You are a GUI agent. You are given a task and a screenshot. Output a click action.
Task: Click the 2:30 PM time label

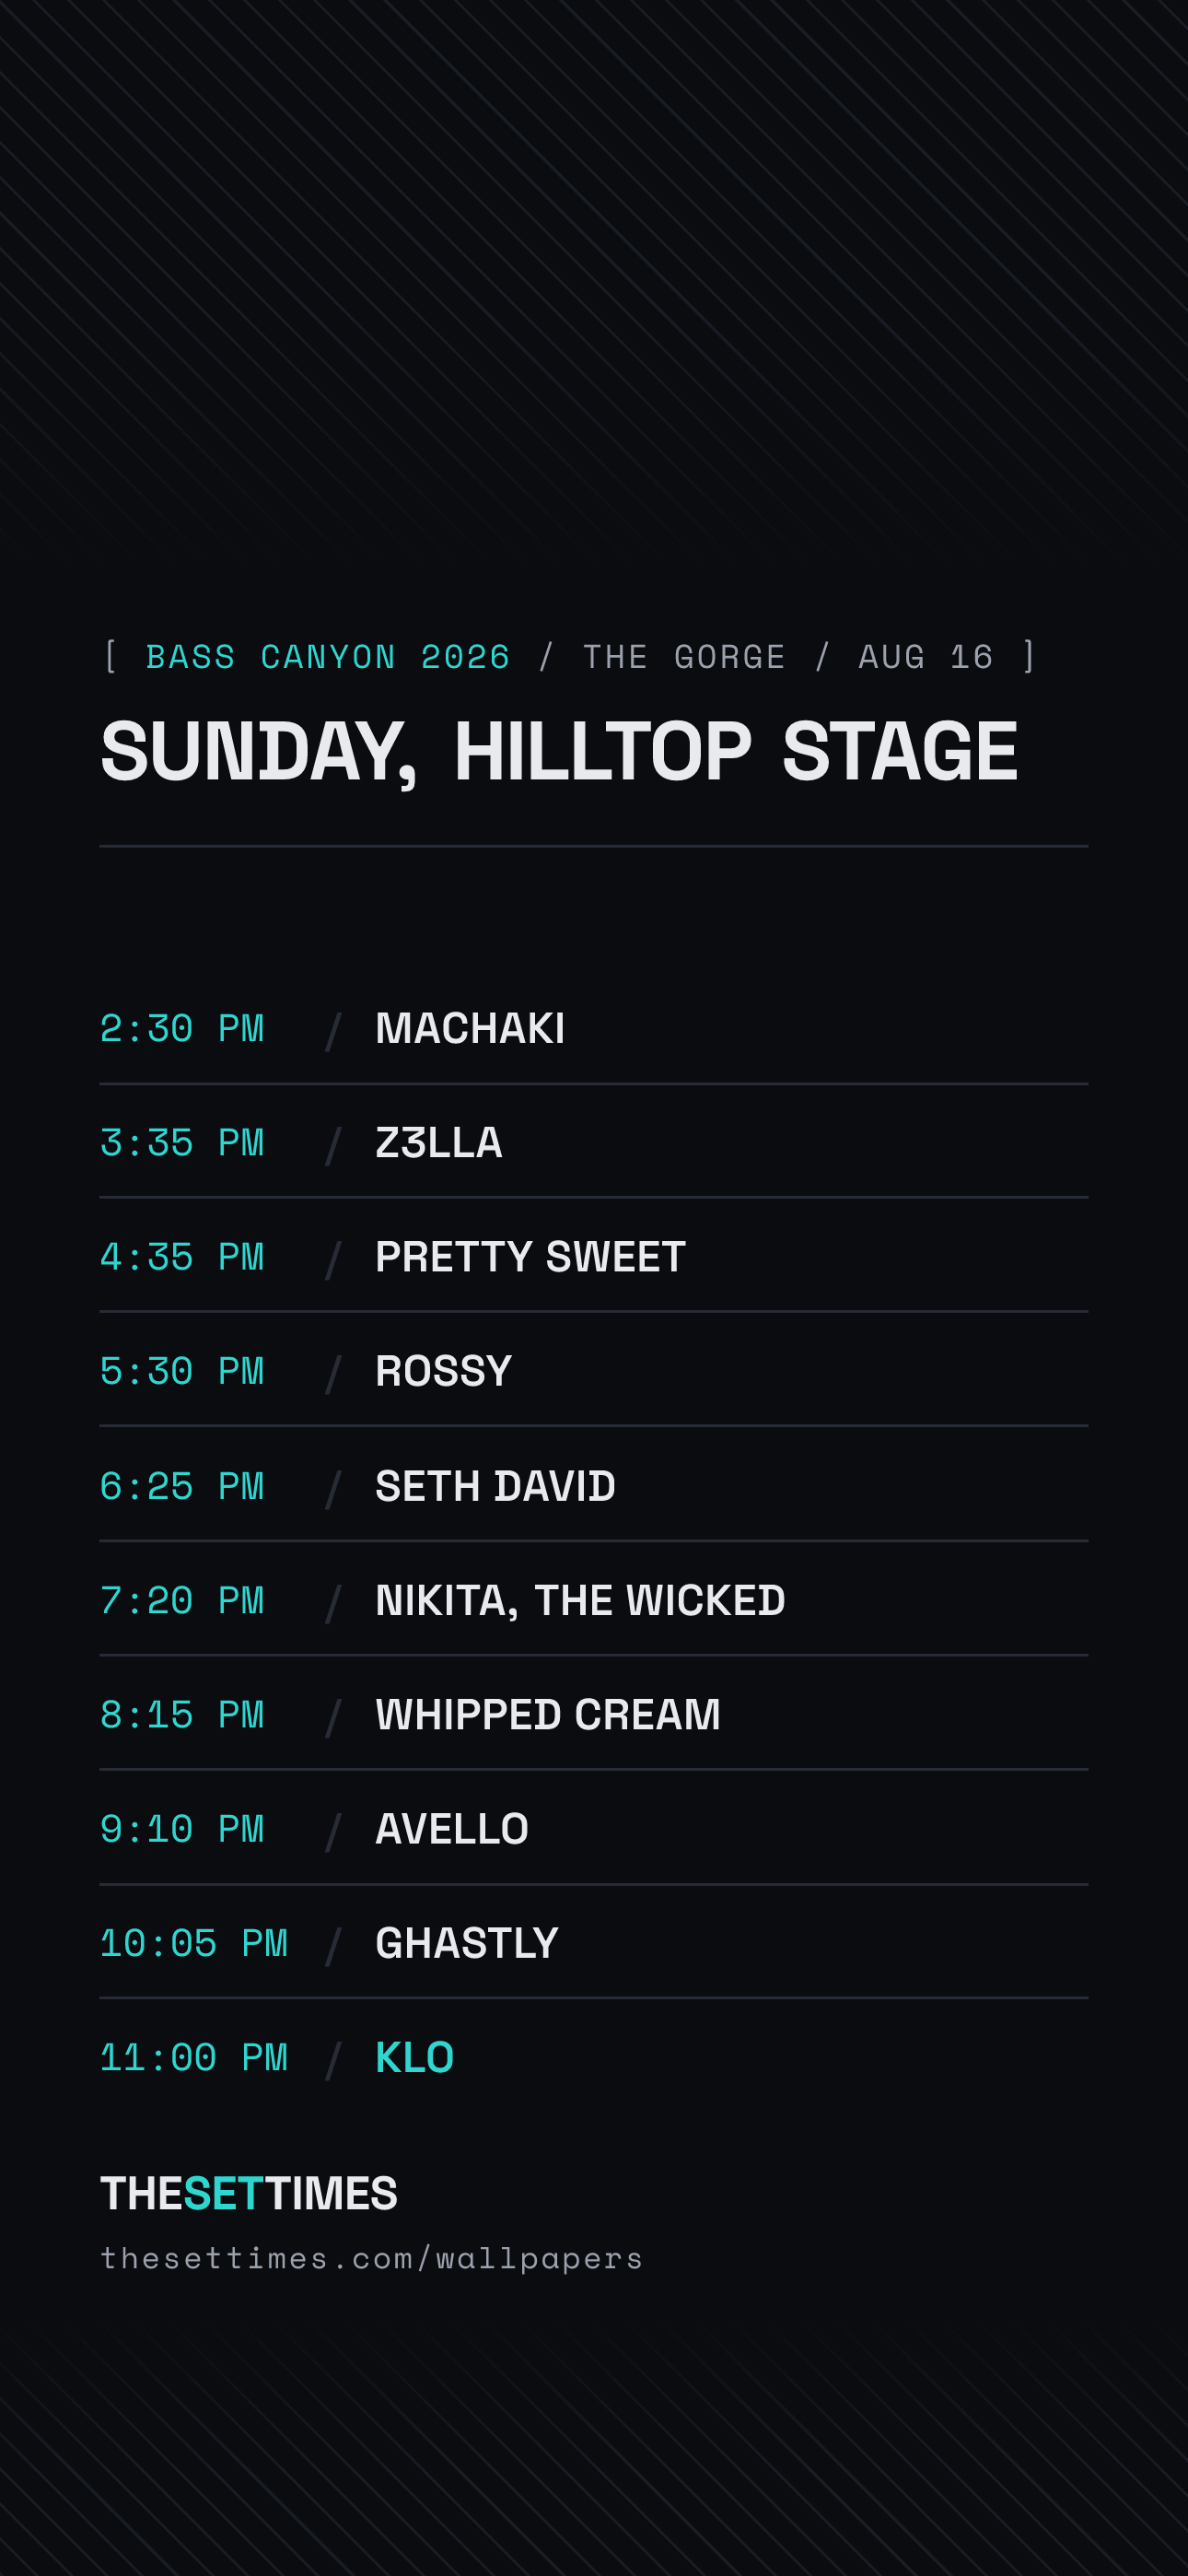pos(182,1029)
